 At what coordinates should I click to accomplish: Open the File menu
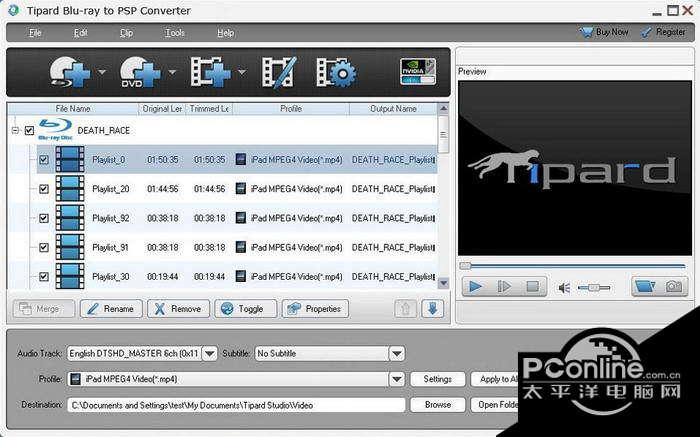(x=35, y=33)
